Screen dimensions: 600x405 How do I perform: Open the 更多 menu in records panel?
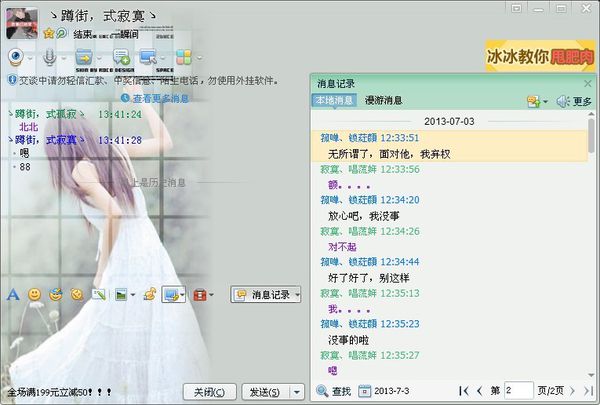pyautogui.click(x=582, y=101)
